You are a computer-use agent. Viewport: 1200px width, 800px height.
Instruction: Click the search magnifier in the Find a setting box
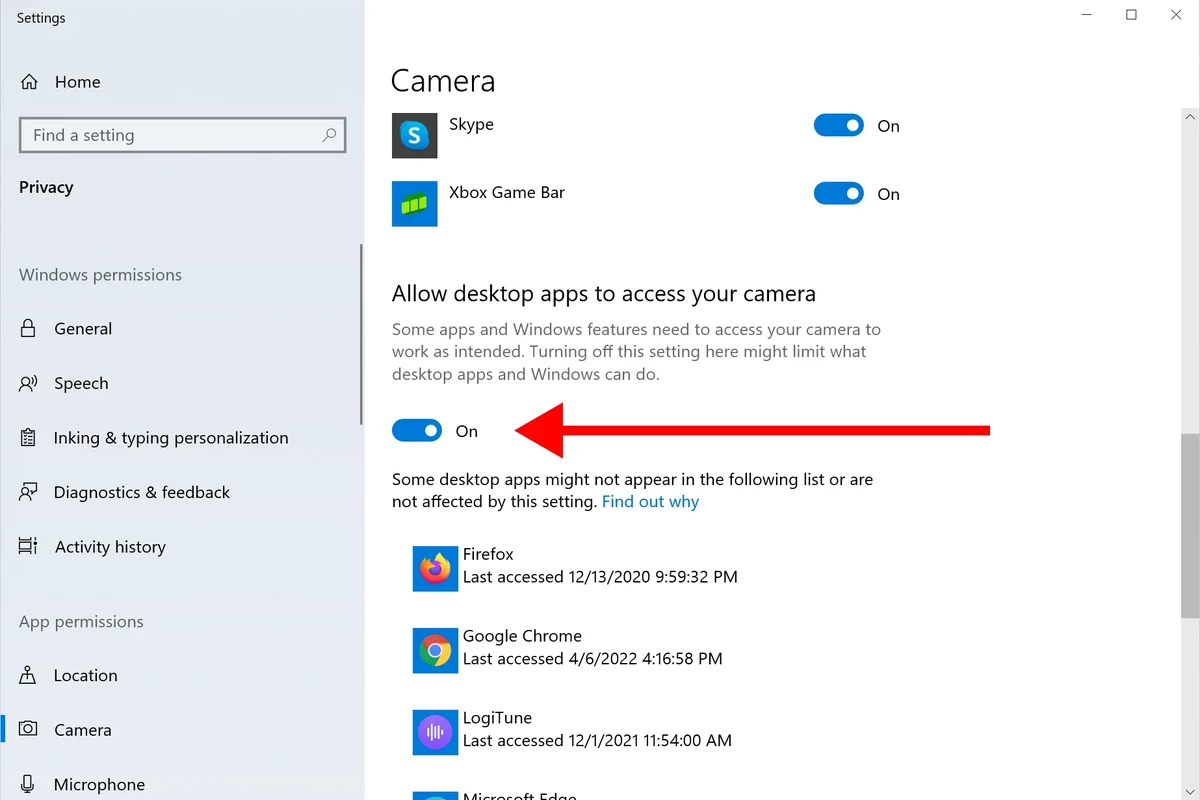(x=329, y=135)
